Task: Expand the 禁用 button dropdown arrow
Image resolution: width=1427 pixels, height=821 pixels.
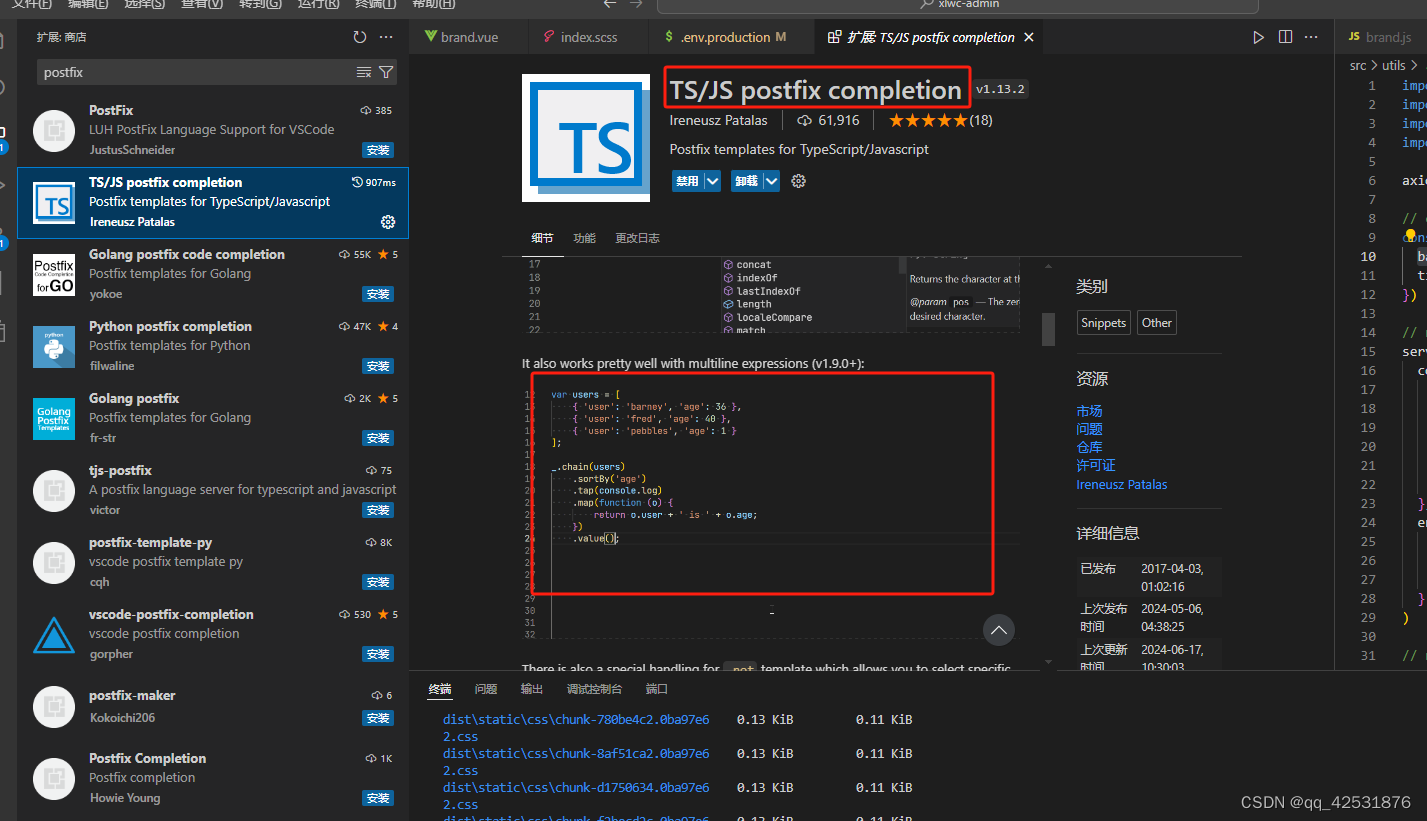Action: [711, 181]
